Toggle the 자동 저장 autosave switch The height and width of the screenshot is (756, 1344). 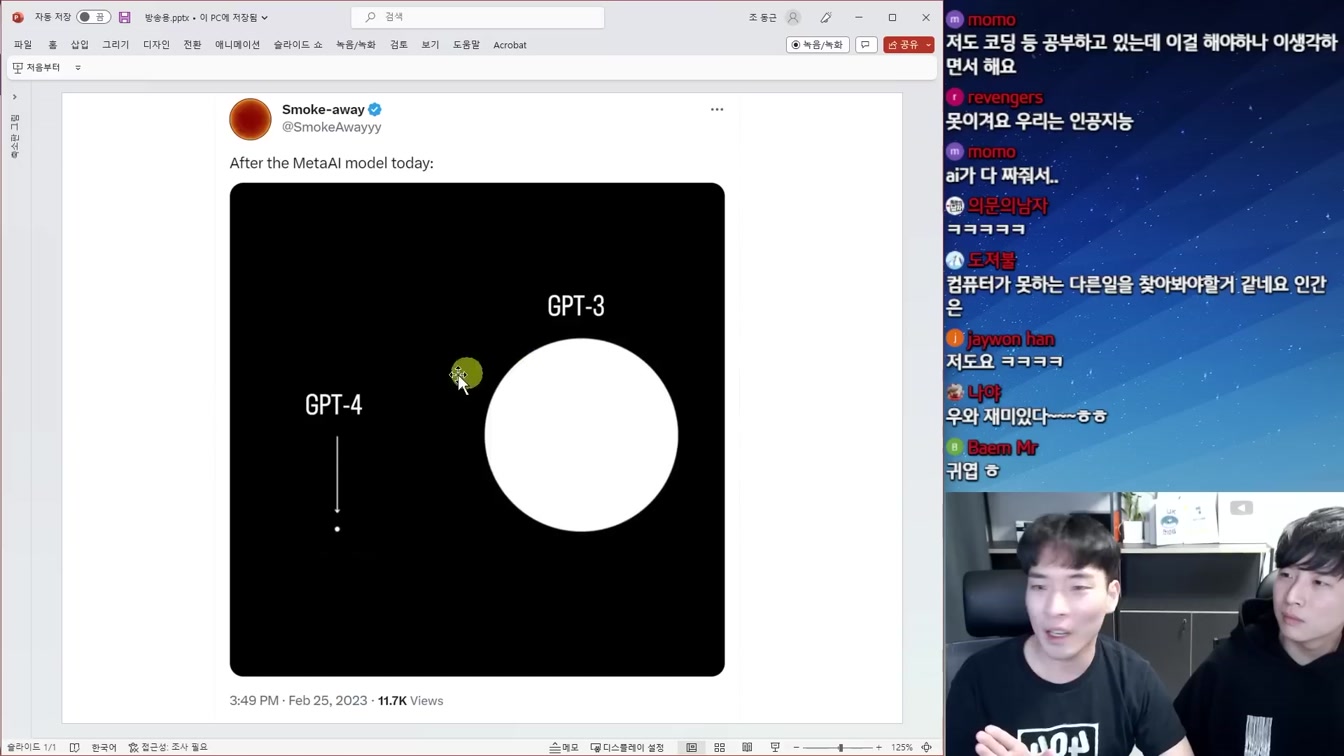point(93,17)
